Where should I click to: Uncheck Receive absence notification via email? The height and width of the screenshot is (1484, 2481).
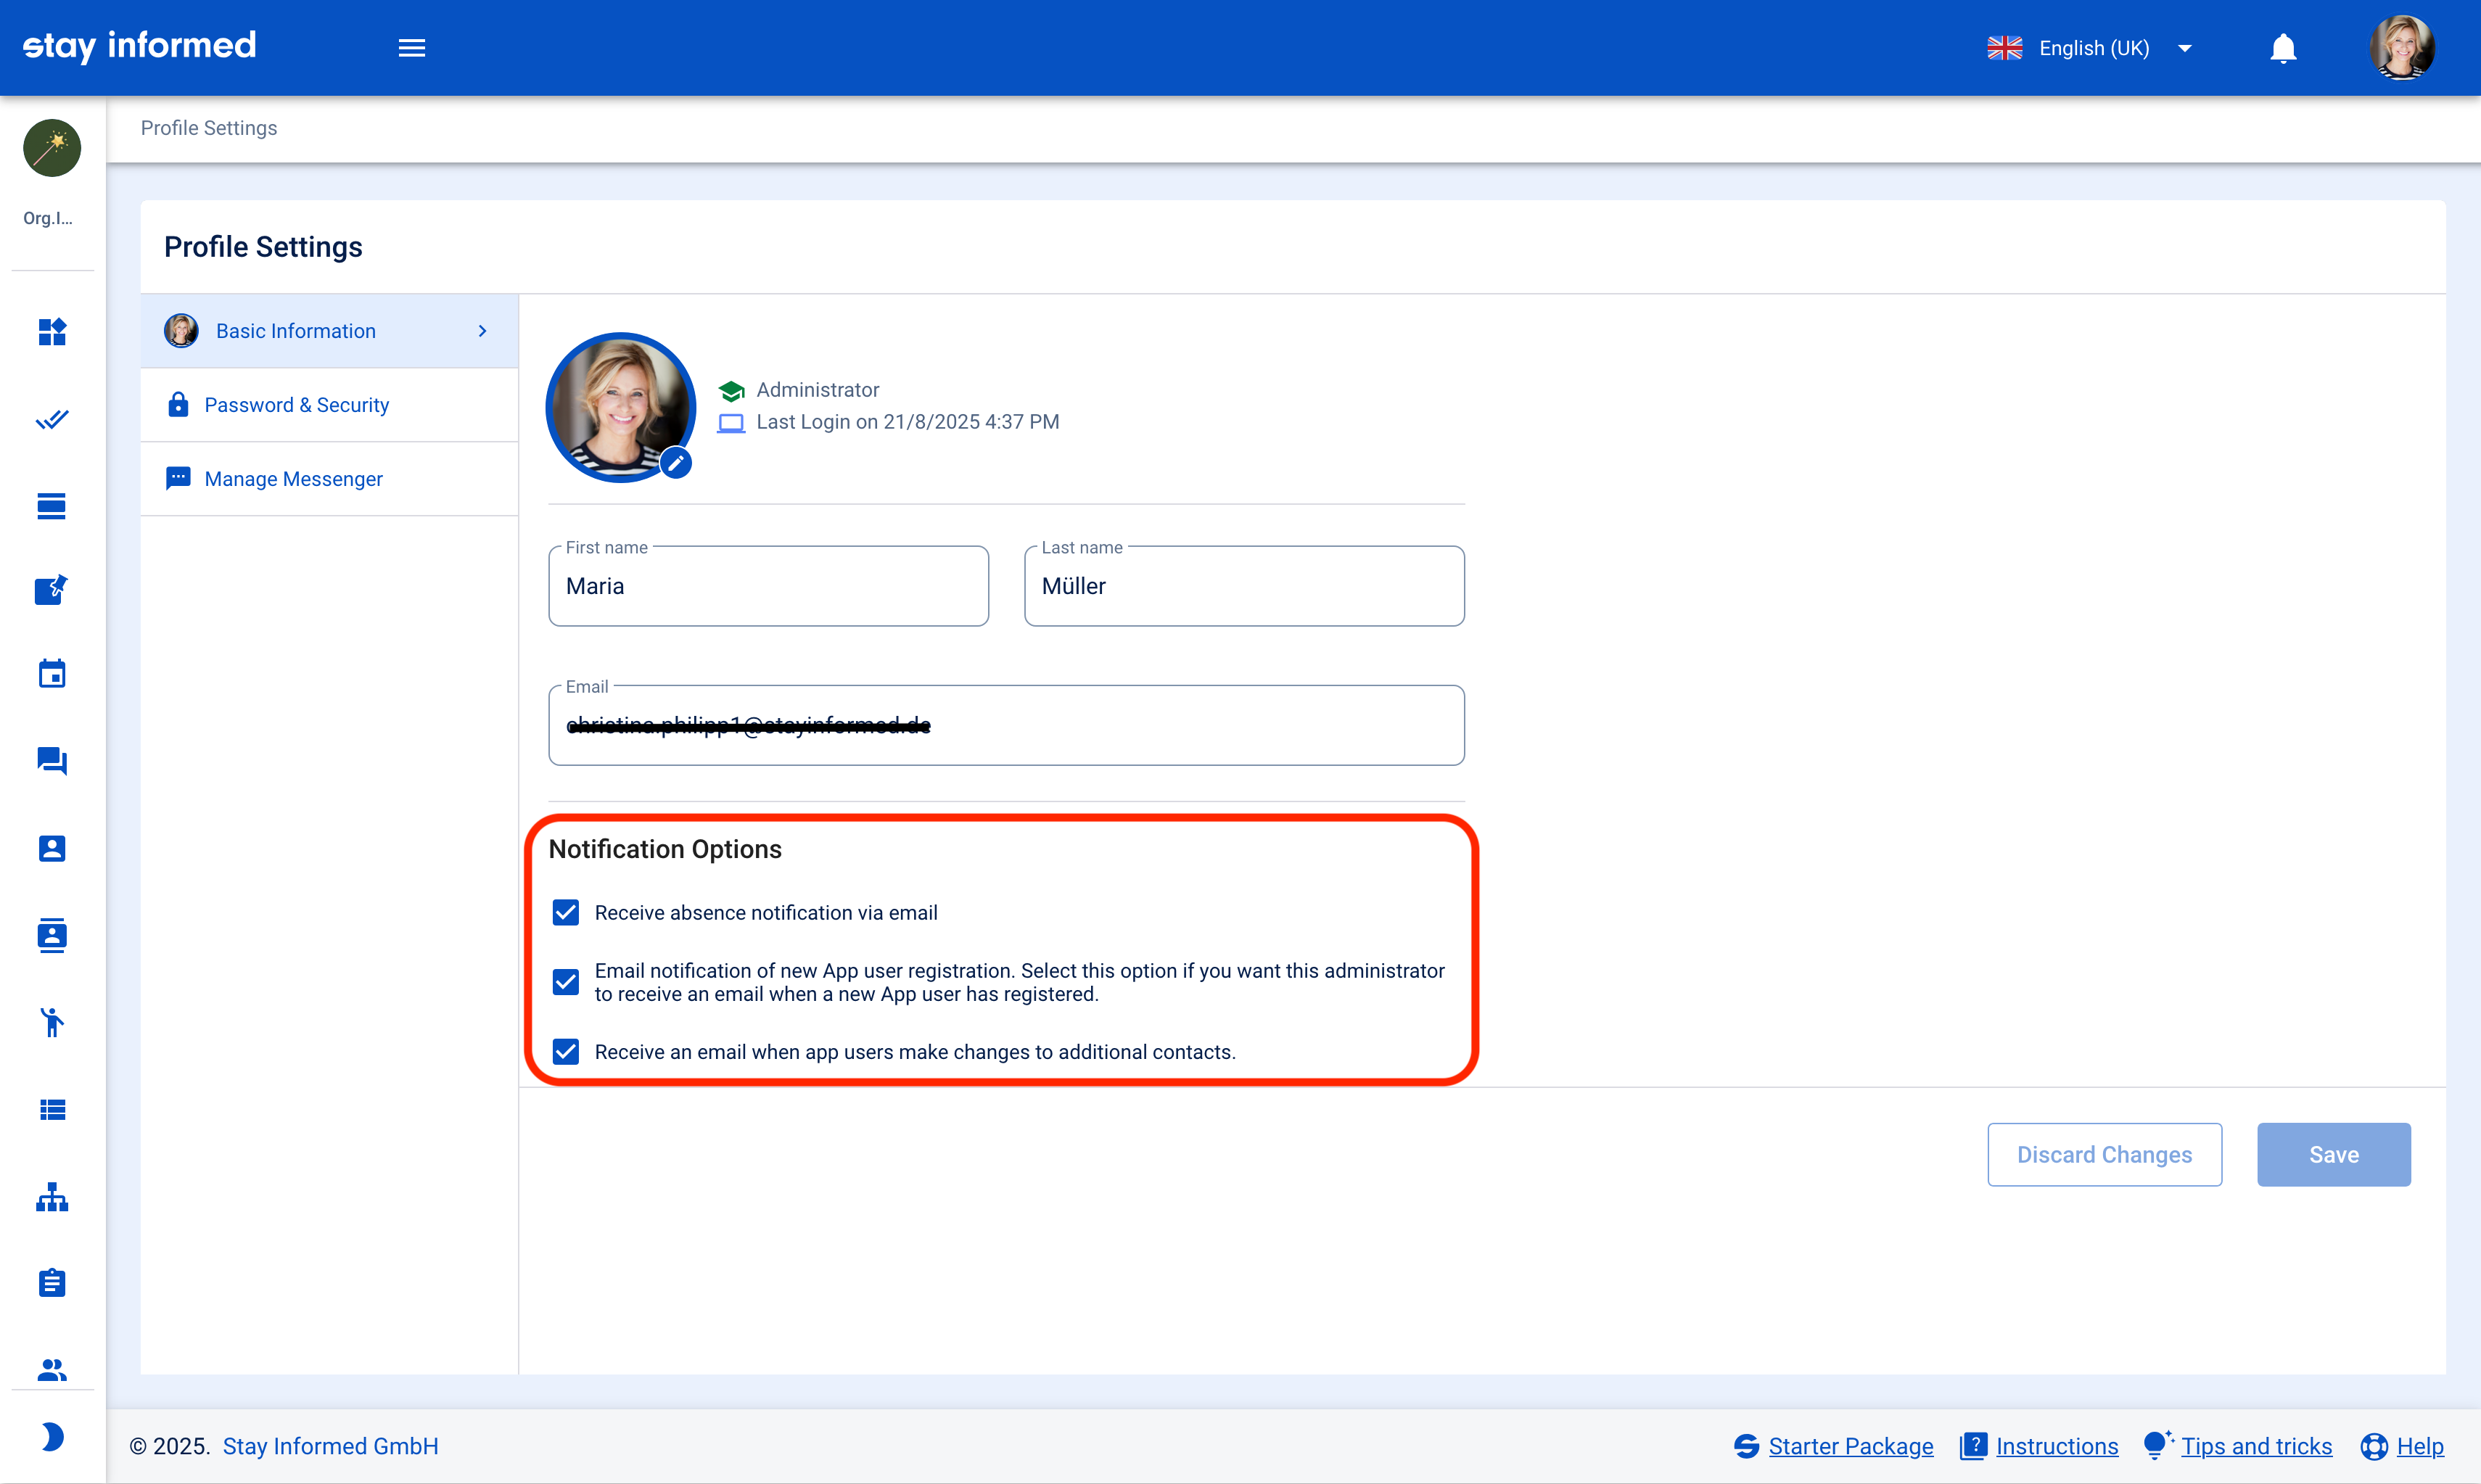pyautogui.click(x=566, y=912)
